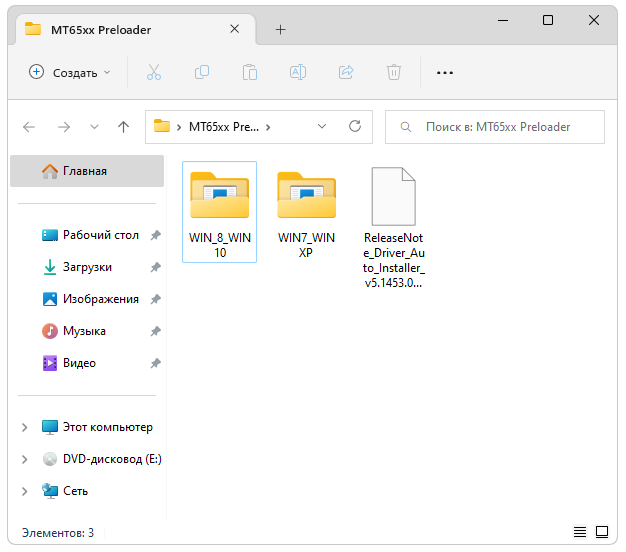The image size is (626, 552).
Task: Click the Cut scissors icon
Action: [154, 73]
